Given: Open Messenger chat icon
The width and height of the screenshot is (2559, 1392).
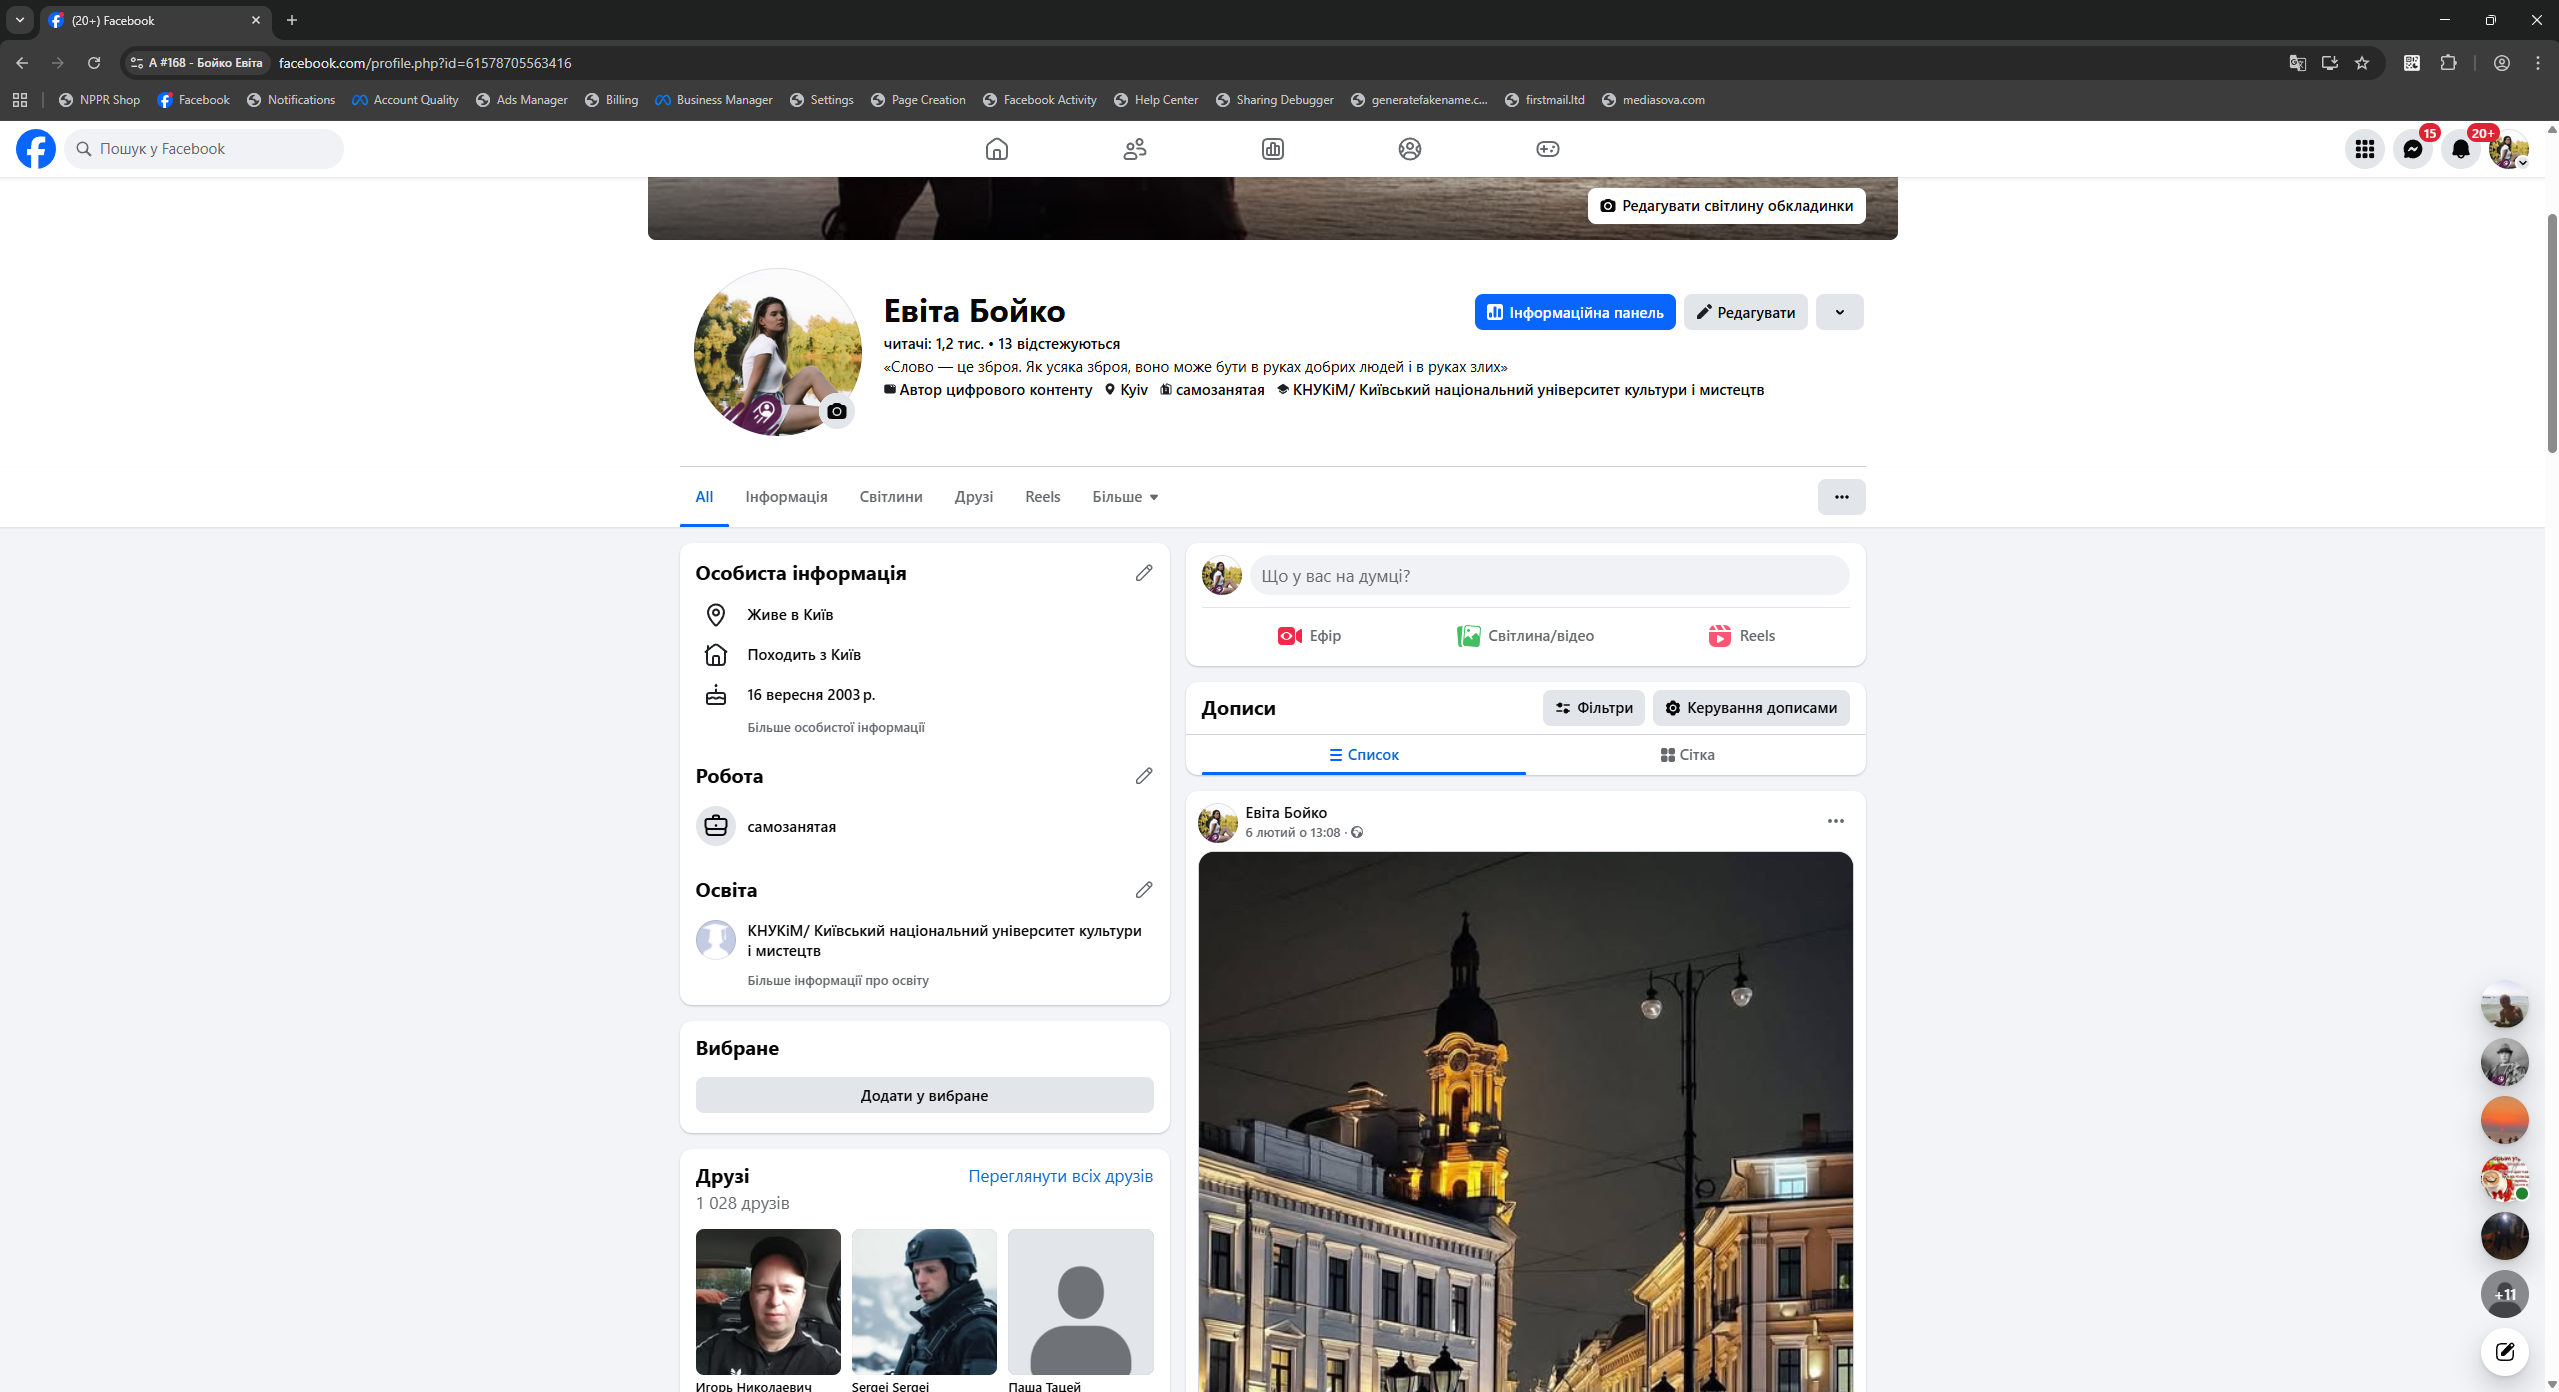Looking at the screenshot, I should (x=2412, y=149).
